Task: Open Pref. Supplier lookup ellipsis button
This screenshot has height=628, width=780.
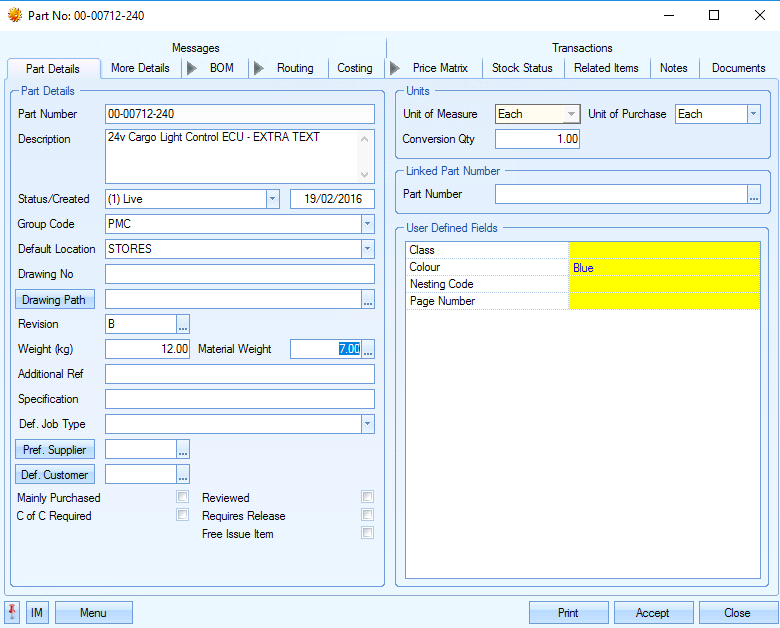Action: [183, 450]
